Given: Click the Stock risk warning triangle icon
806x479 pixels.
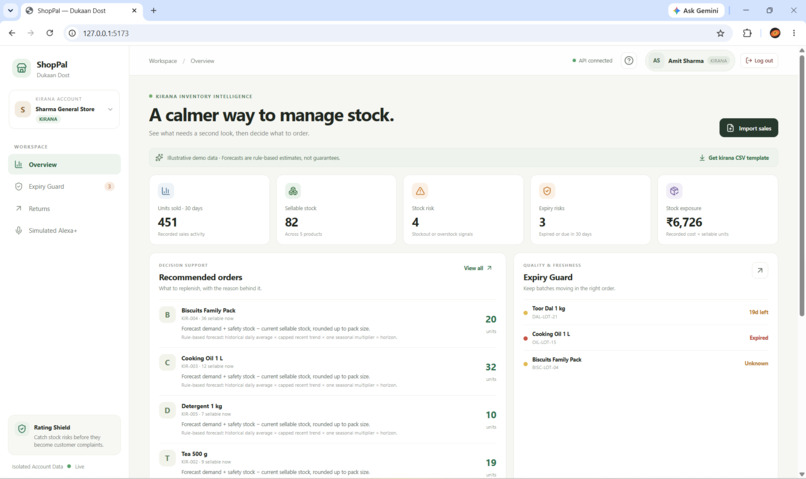Looking at the screenshot, I should pos(420,191).
